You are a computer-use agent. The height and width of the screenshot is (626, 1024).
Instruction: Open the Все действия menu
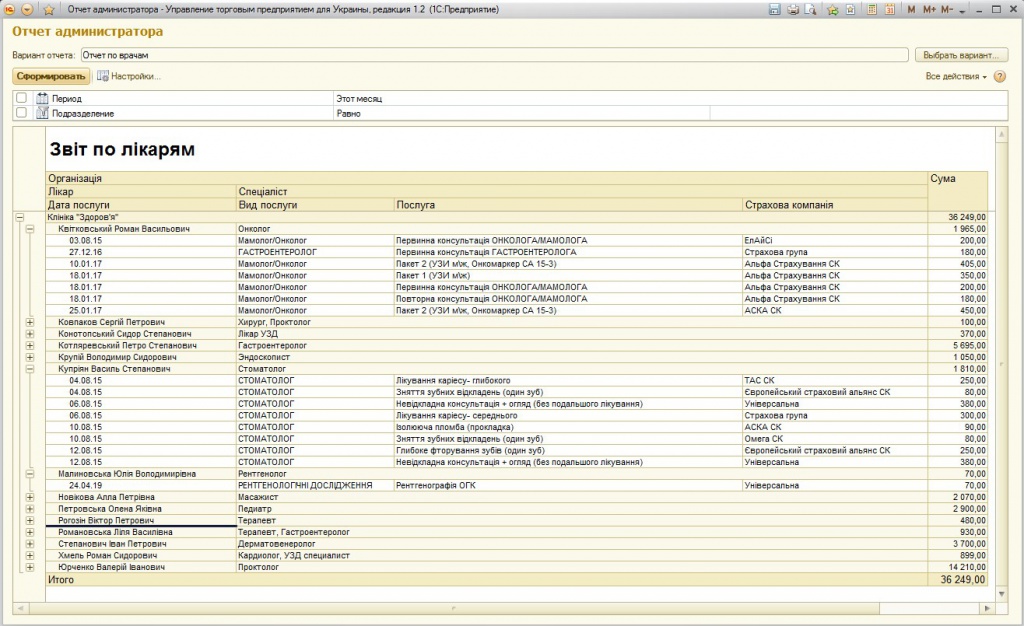(956, 76)
